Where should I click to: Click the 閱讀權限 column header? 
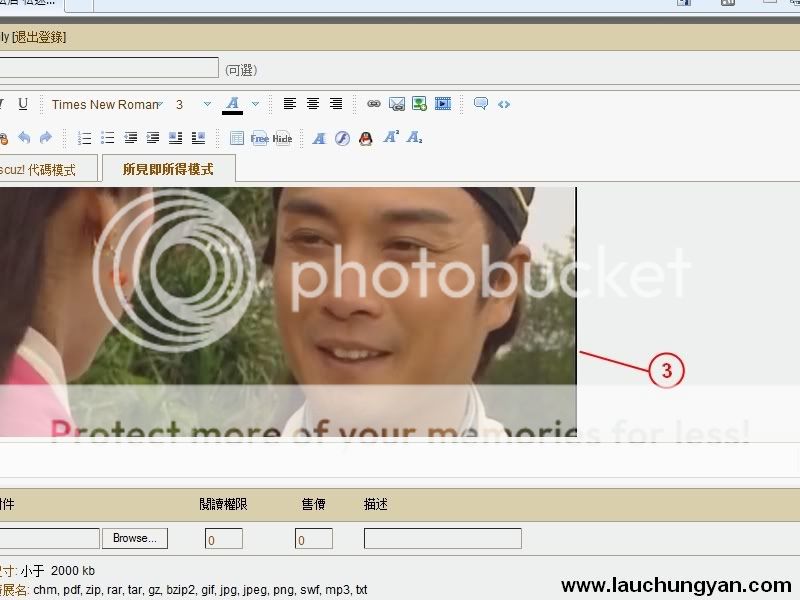click(x=223, y=505)
